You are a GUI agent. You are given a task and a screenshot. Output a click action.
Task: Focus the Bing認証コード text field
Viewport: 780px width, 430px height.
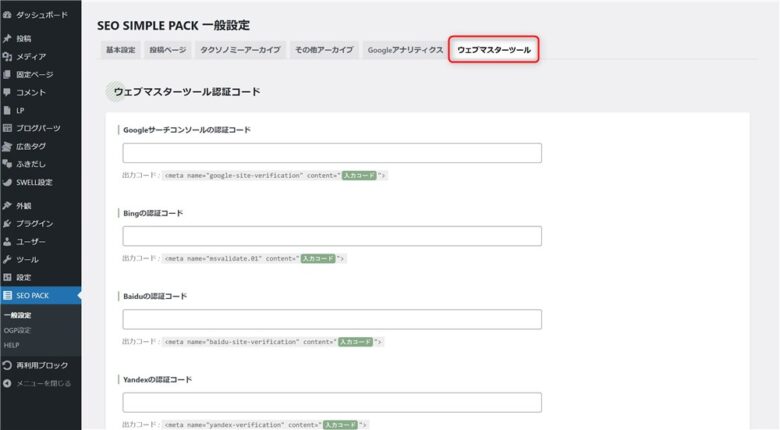[332, 236]
